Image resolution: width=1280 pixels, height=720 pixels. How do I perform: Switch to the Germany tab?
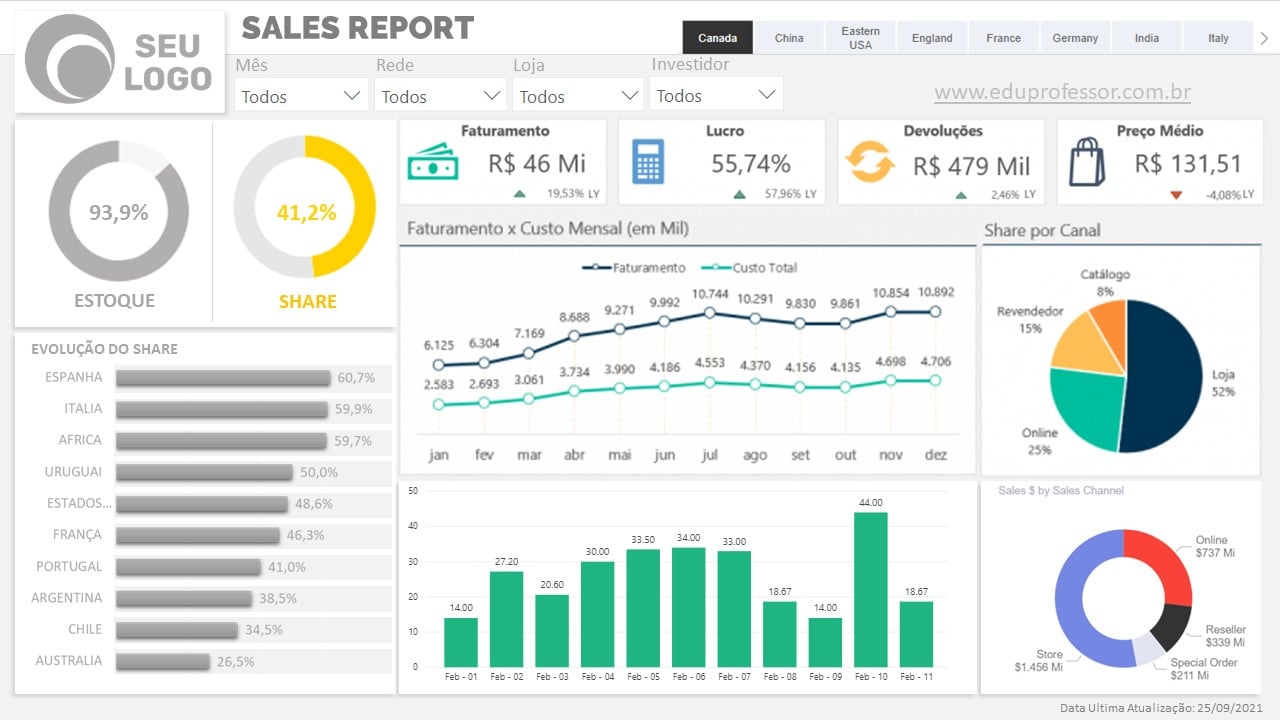click(1075, 38)
